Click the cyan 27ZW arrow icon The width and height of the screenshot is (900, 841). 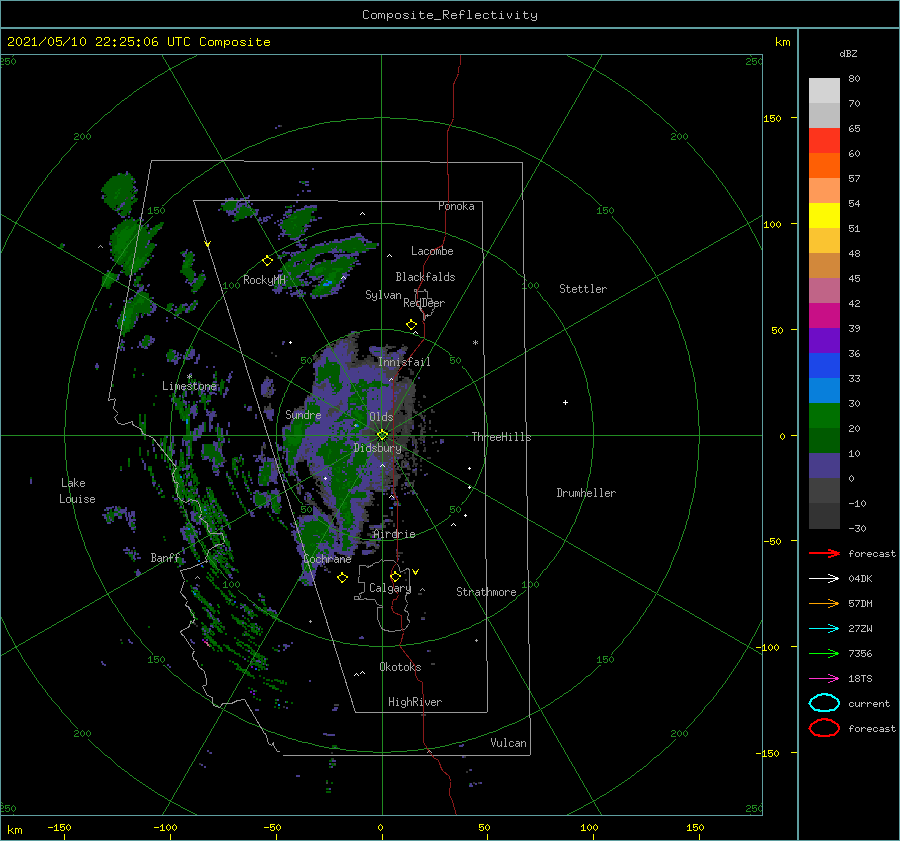point(824,629)
